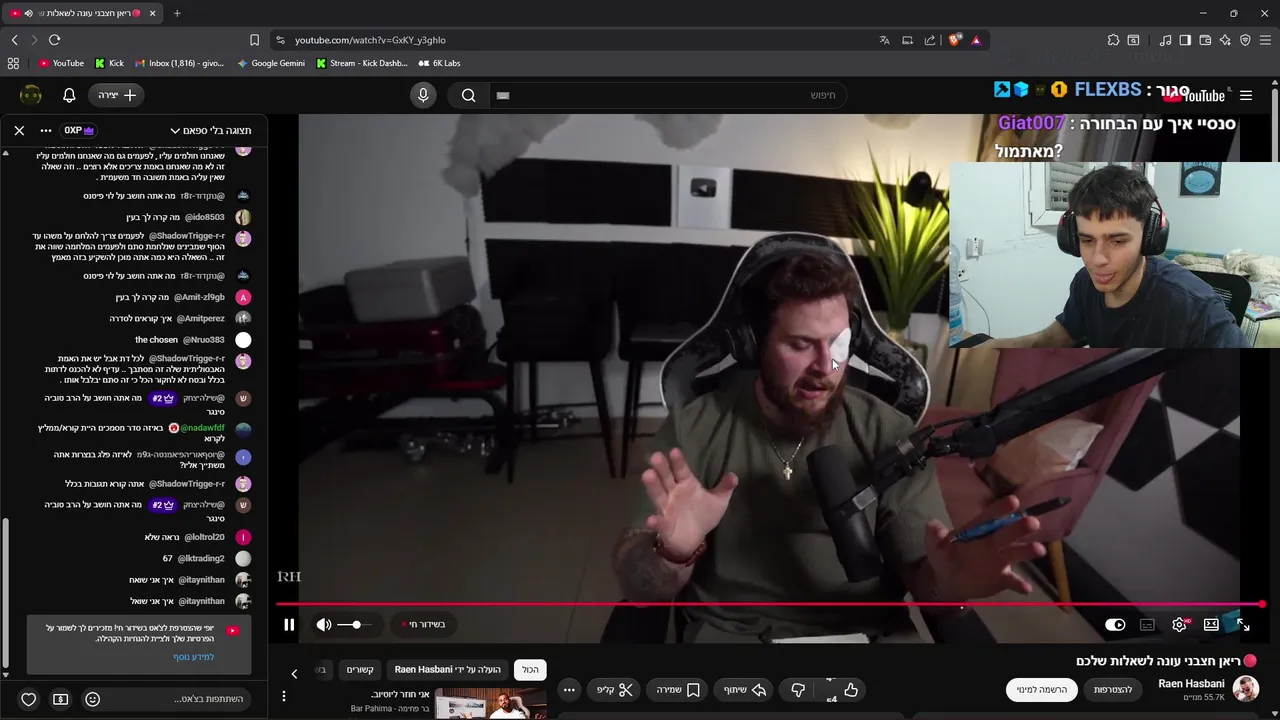The image size is (1280, 720).
Task: Close the live chat panel
Action: pyautogui.click(x=19, y=130)
